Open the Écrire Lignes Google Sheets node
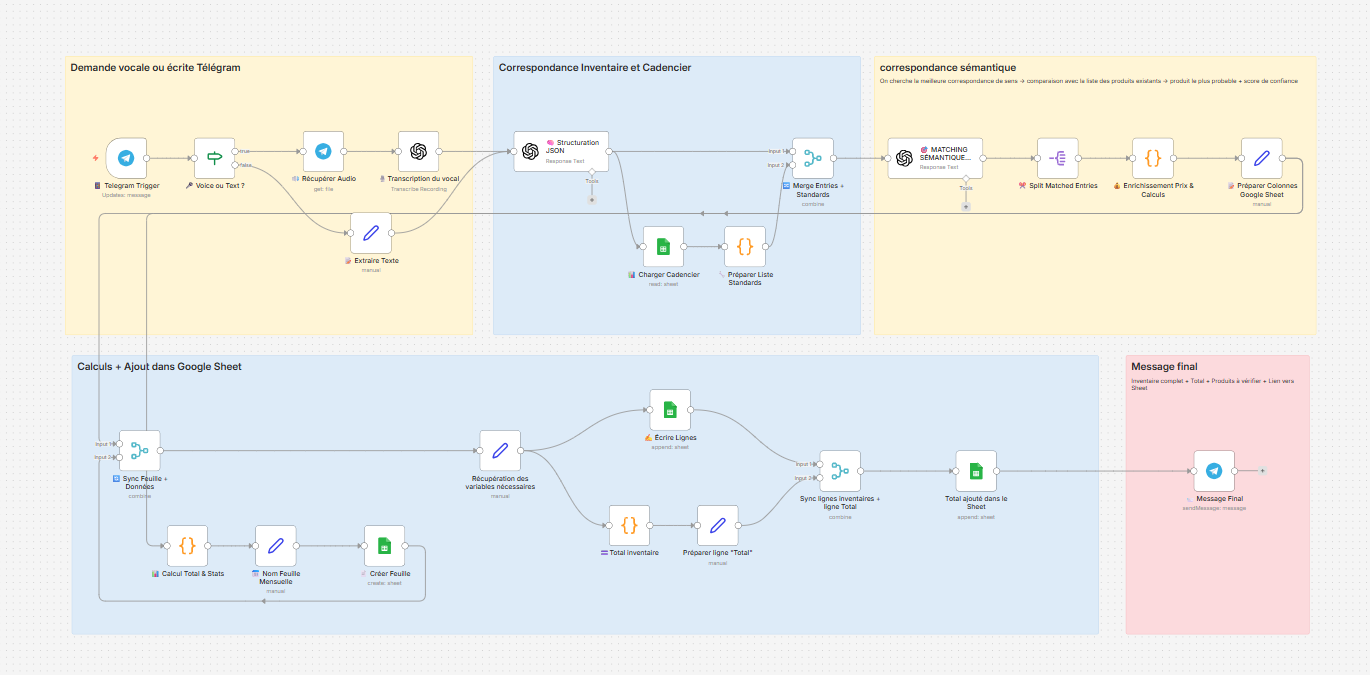 pos(670,410)
